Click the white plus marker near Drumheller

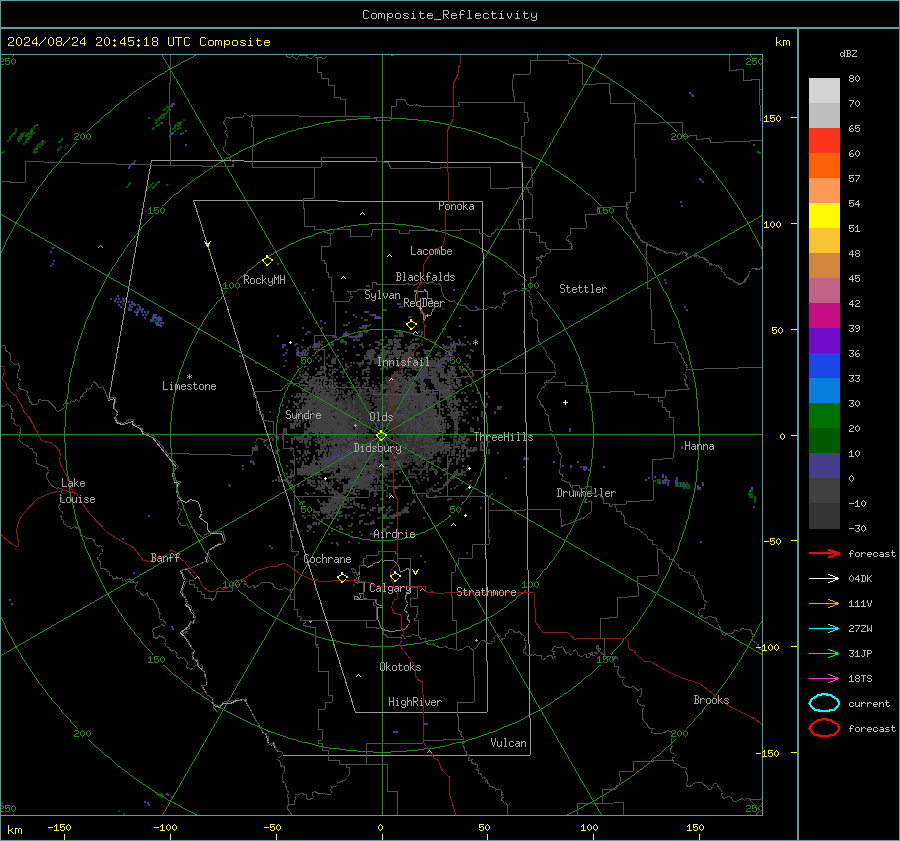[x=565, y=402]
